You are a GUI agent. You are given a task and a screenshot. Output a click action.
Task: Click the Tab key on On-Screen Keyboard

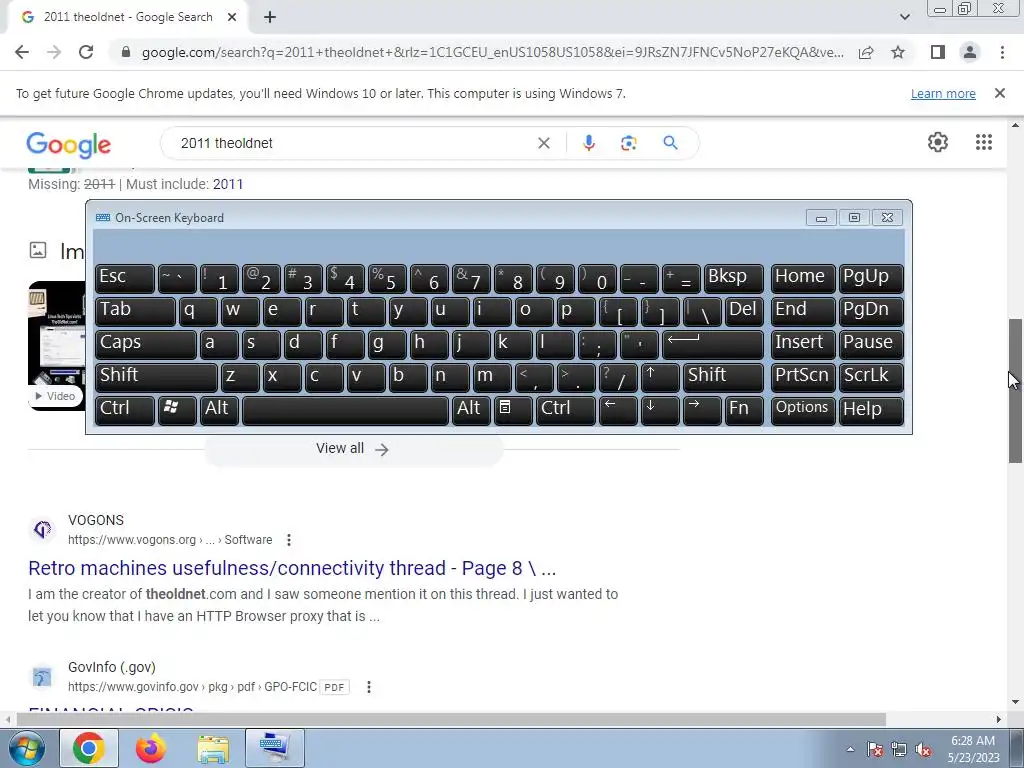pyautogui.click(x=135, y=312)
